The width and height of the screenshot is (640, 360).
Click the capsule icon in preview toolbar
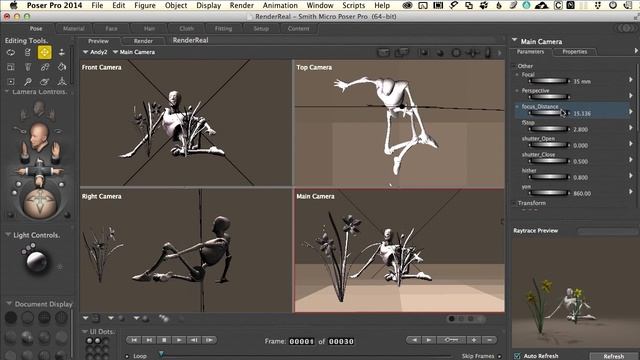488,53
